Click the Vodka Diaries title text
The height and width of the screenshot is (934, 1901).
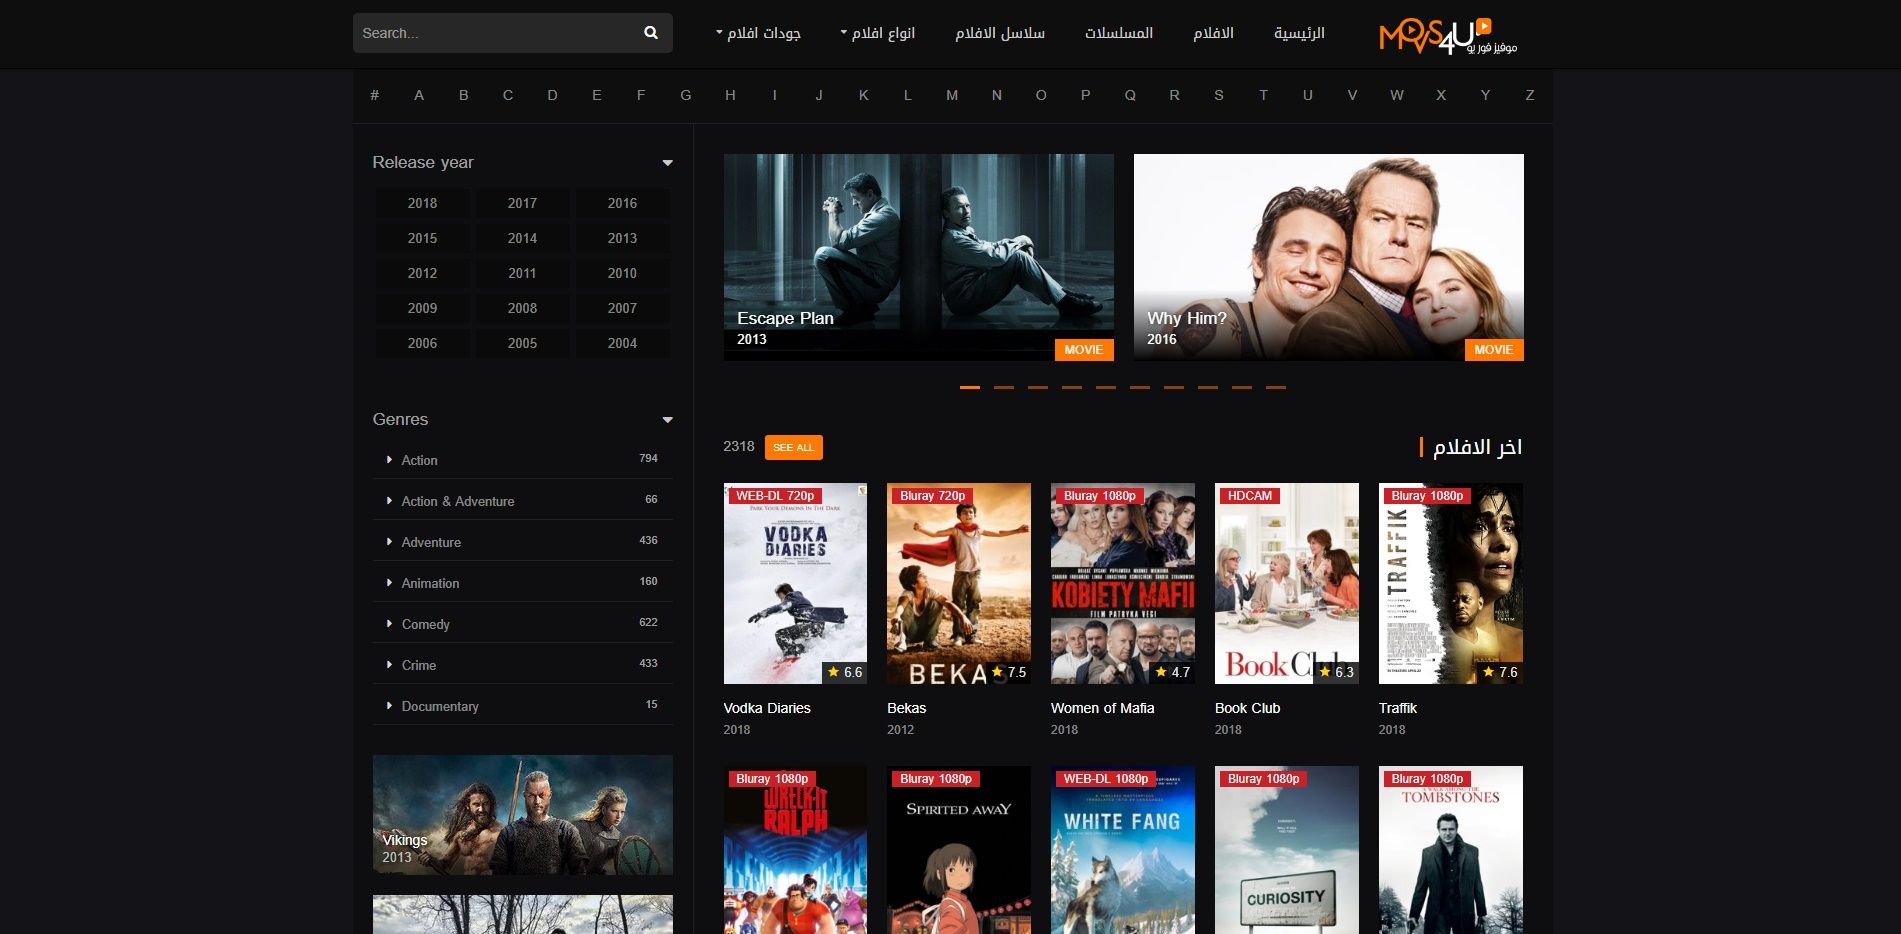767,708
